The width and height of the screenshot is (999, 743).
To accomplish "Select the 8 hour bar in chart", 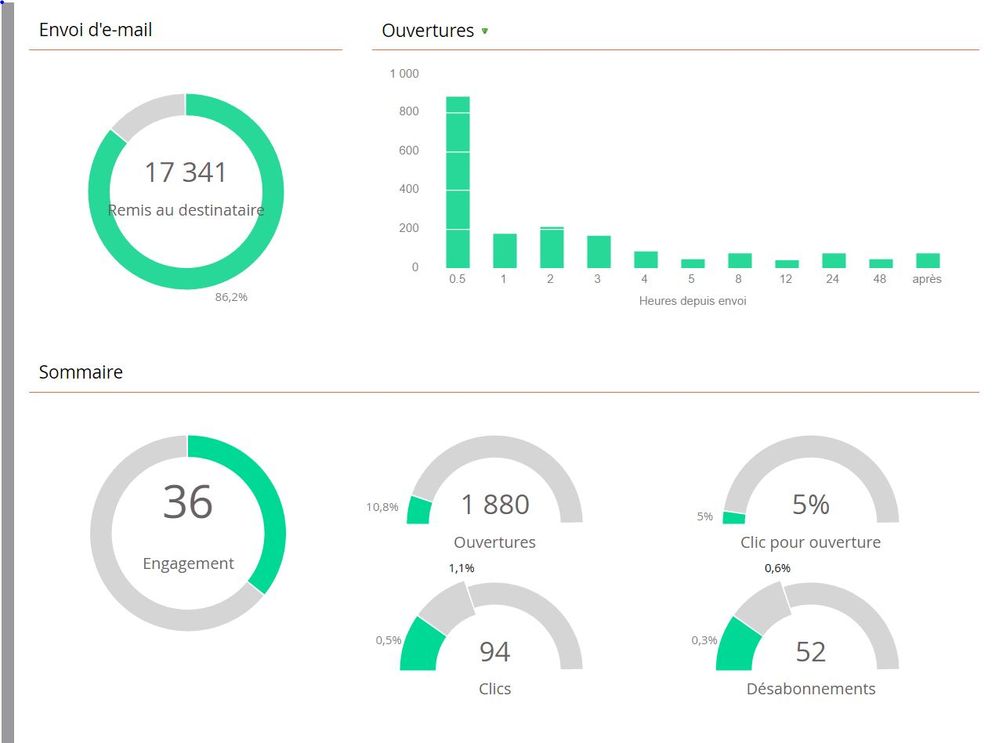I will (x=740, y=260).
